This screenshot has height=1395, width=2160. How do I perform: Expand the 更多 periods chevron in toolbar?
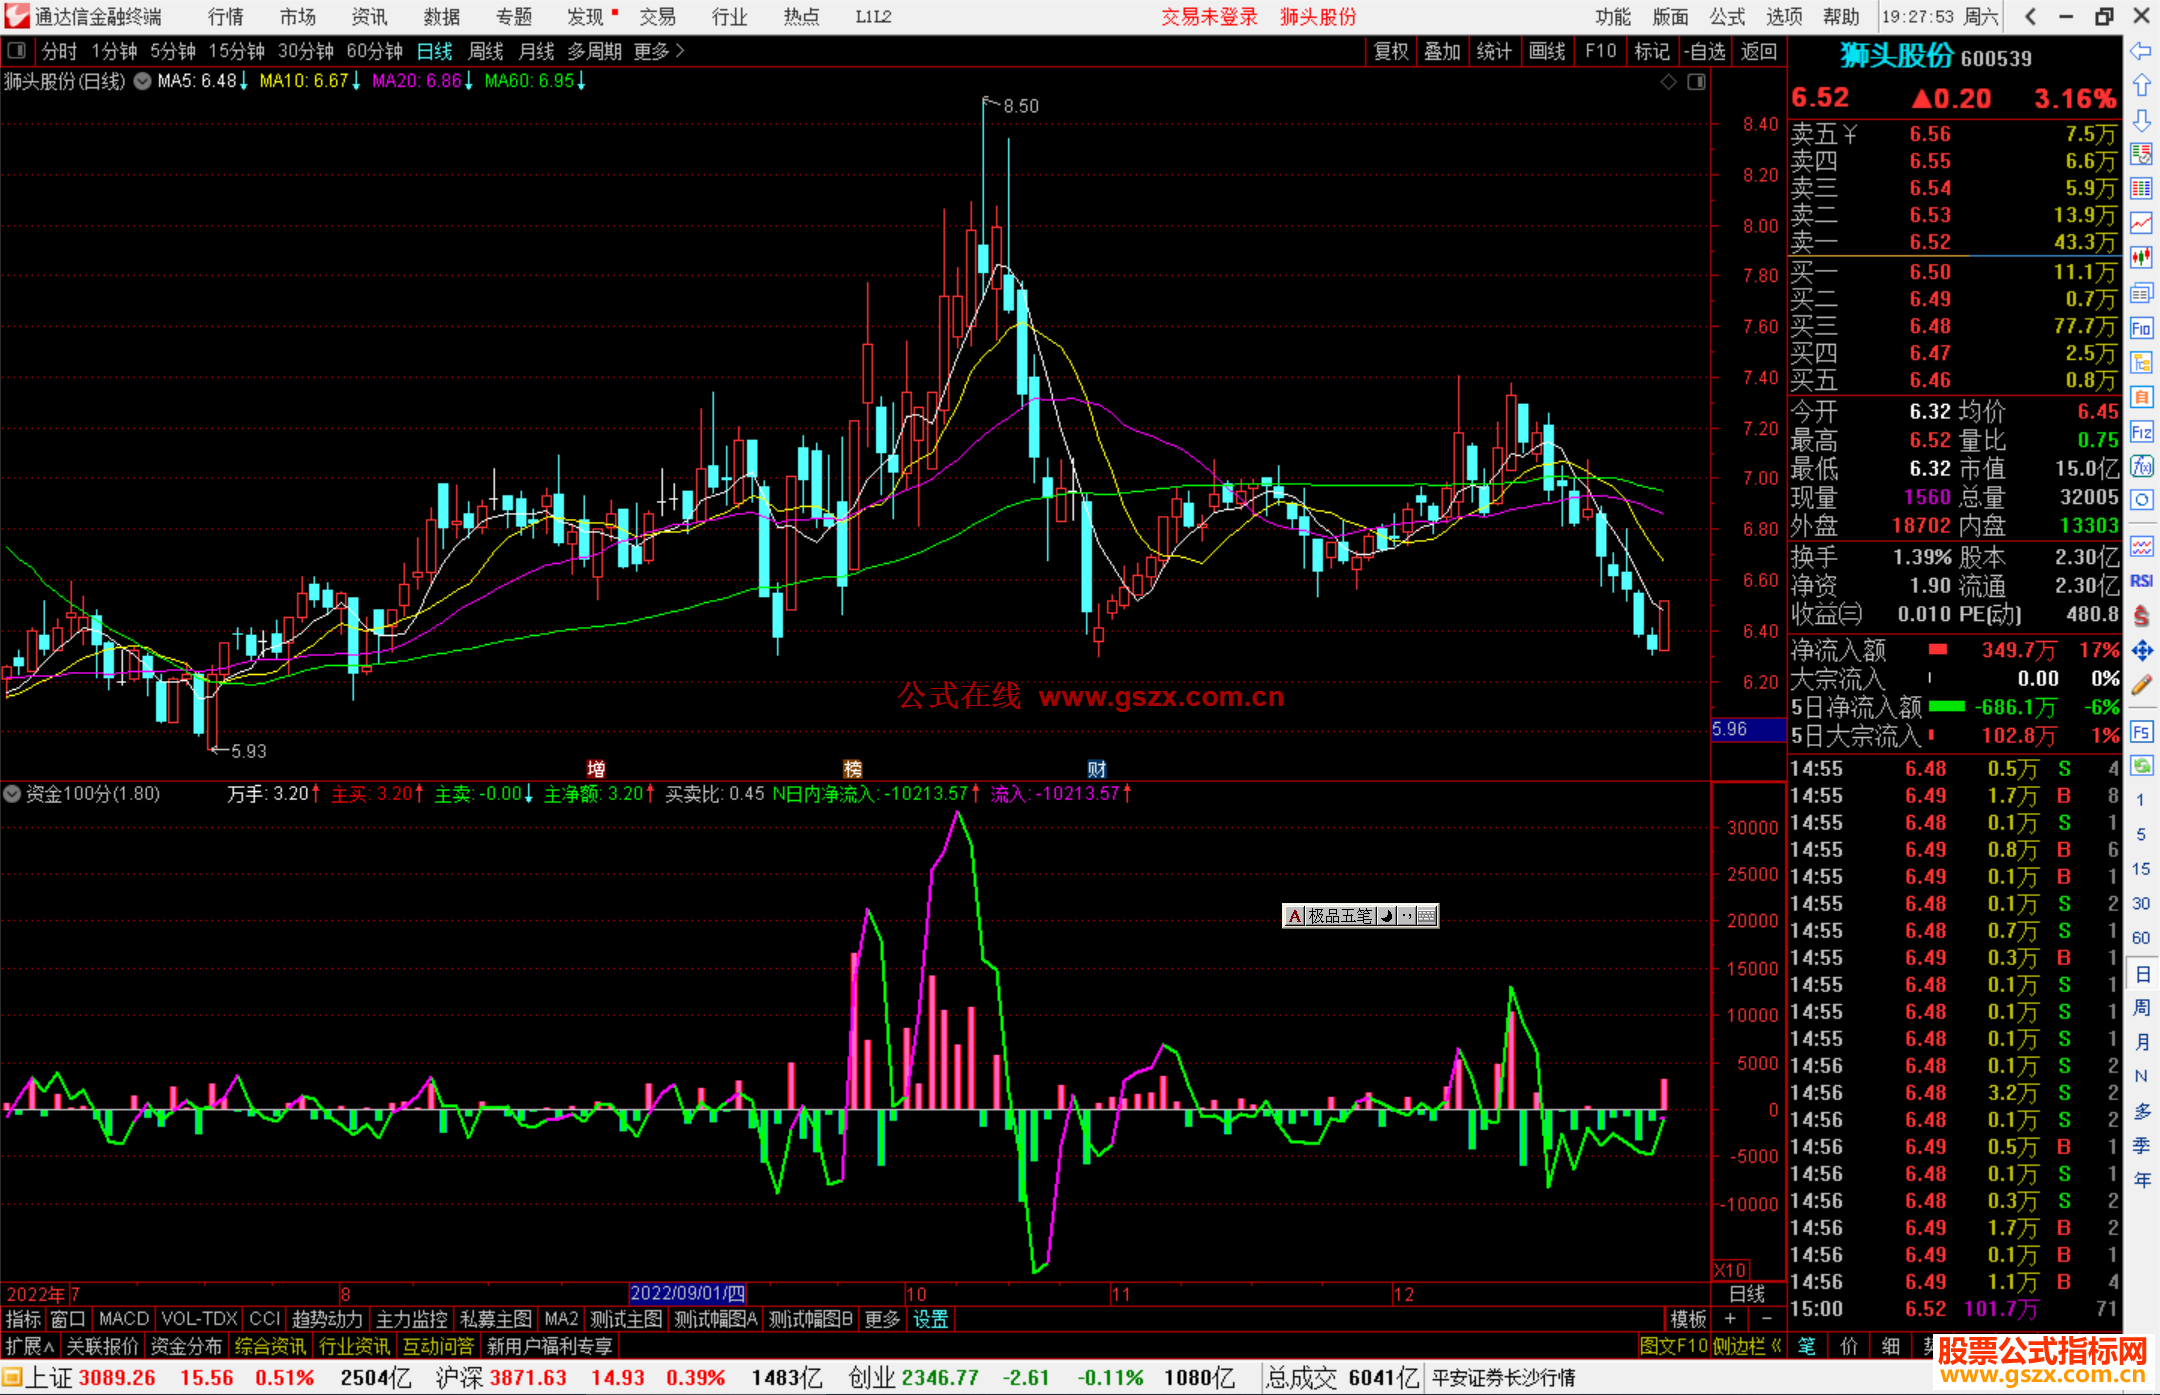(659, 51)
